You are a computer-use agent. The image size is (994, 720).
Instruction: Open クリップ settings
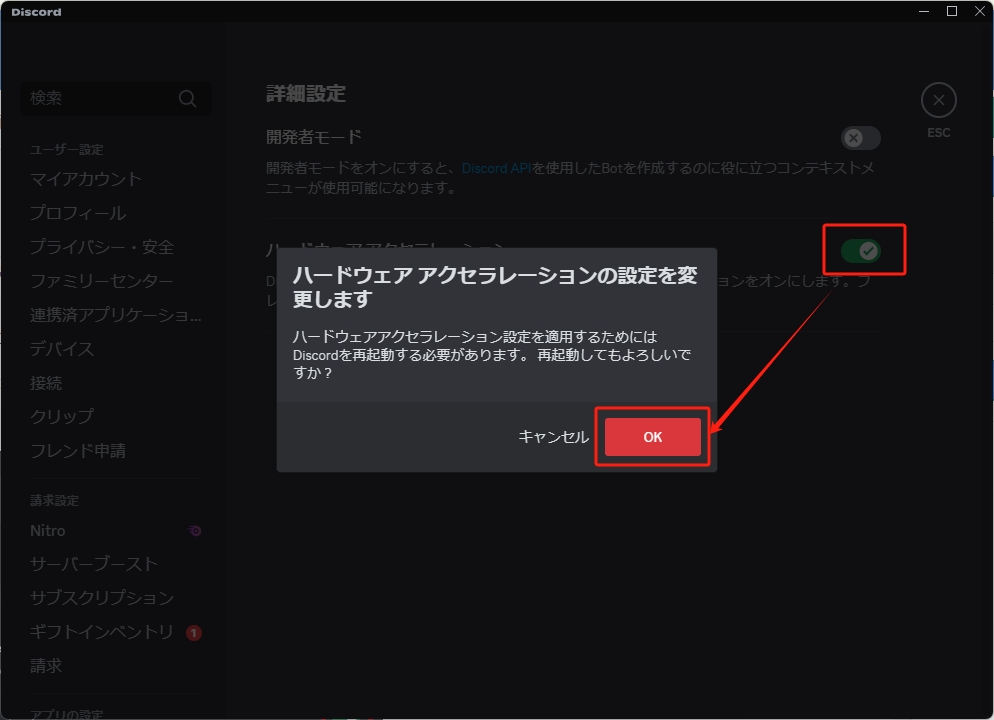pos(62,416)
